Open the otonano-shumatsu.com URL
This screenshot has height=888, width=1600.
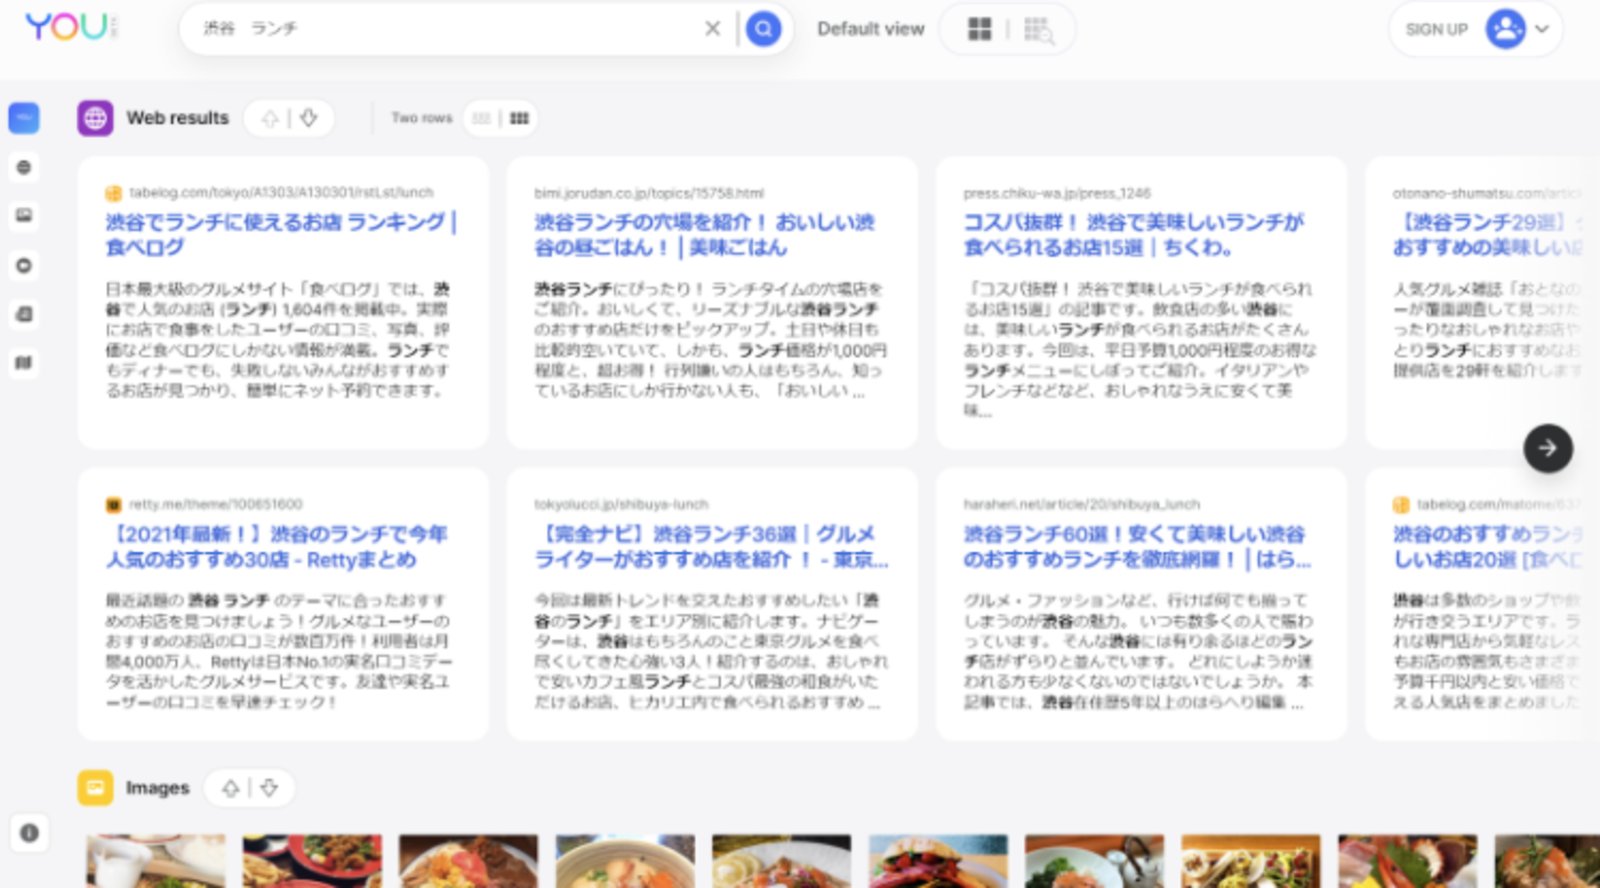click(x=1488, y=192)
